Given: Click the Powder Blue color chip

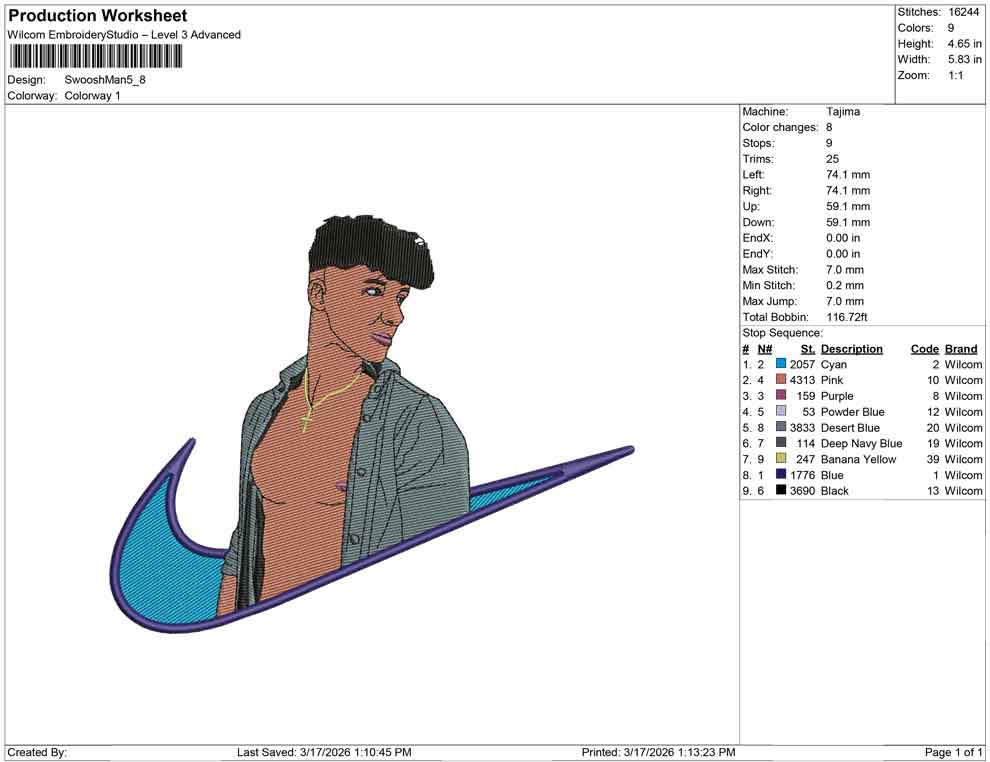Looking at the screenshot, I should 779,412.
